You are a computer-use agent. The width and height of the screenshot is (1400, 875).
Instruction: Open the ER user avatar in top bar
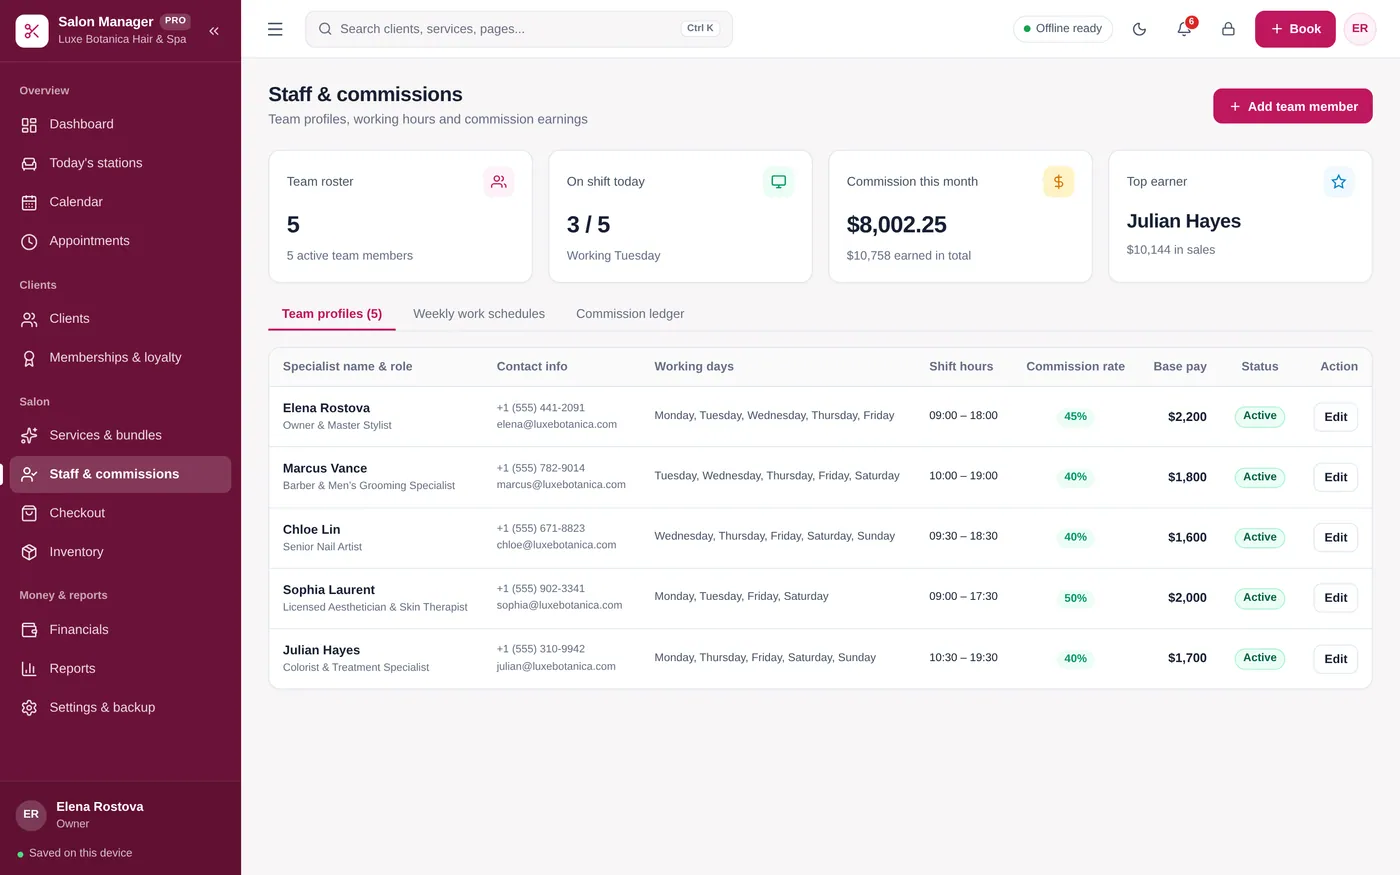[x=1360, y=29]
